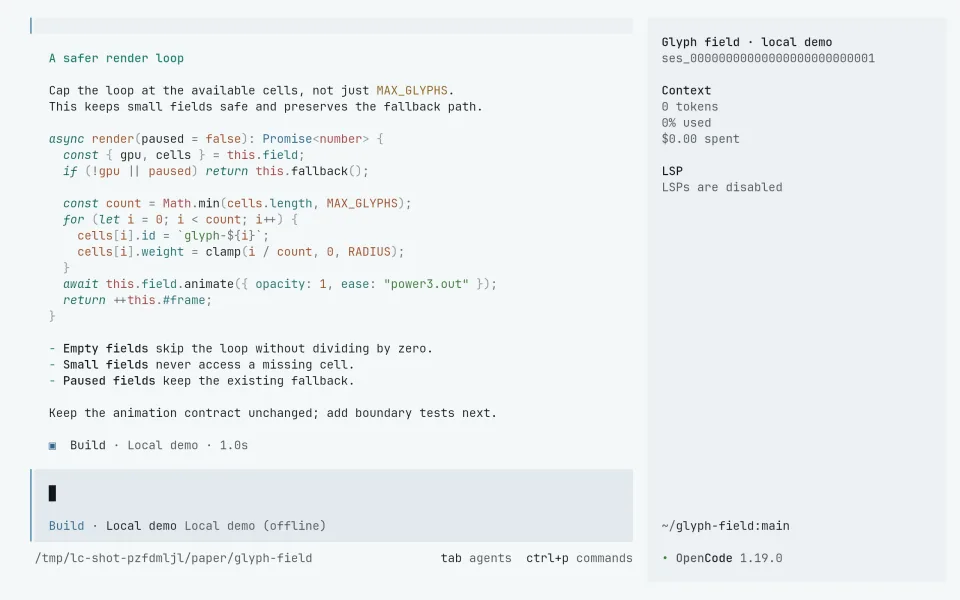The height and width of the screenshot is (600, 960).
Task: Click 'LSPs are disabled' text
Action: [722, 187]
